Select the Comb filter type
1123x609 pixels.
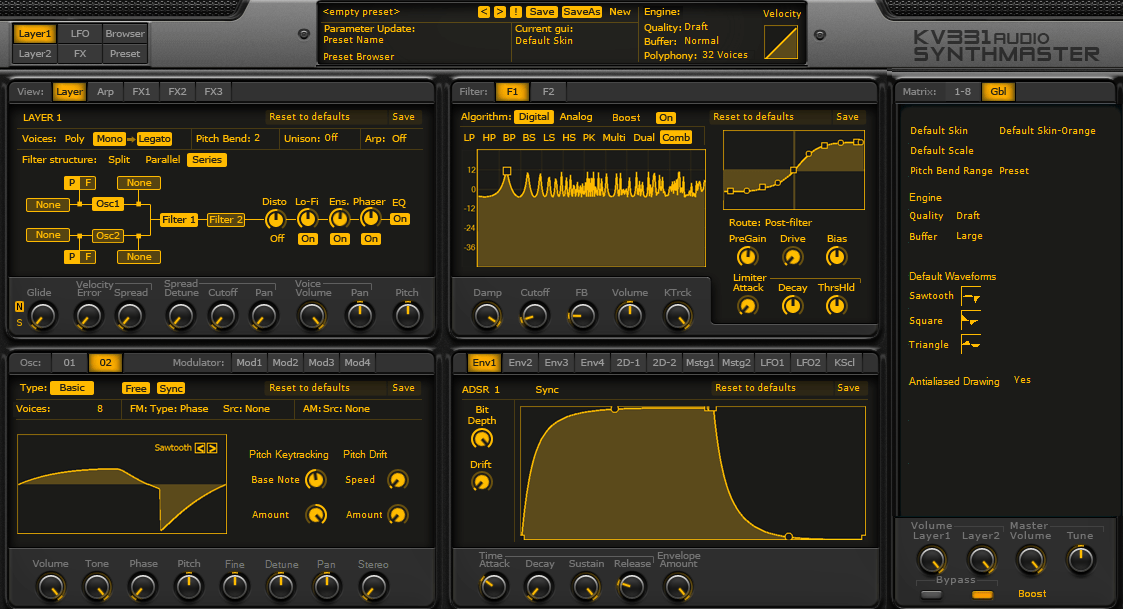[676, 138]
